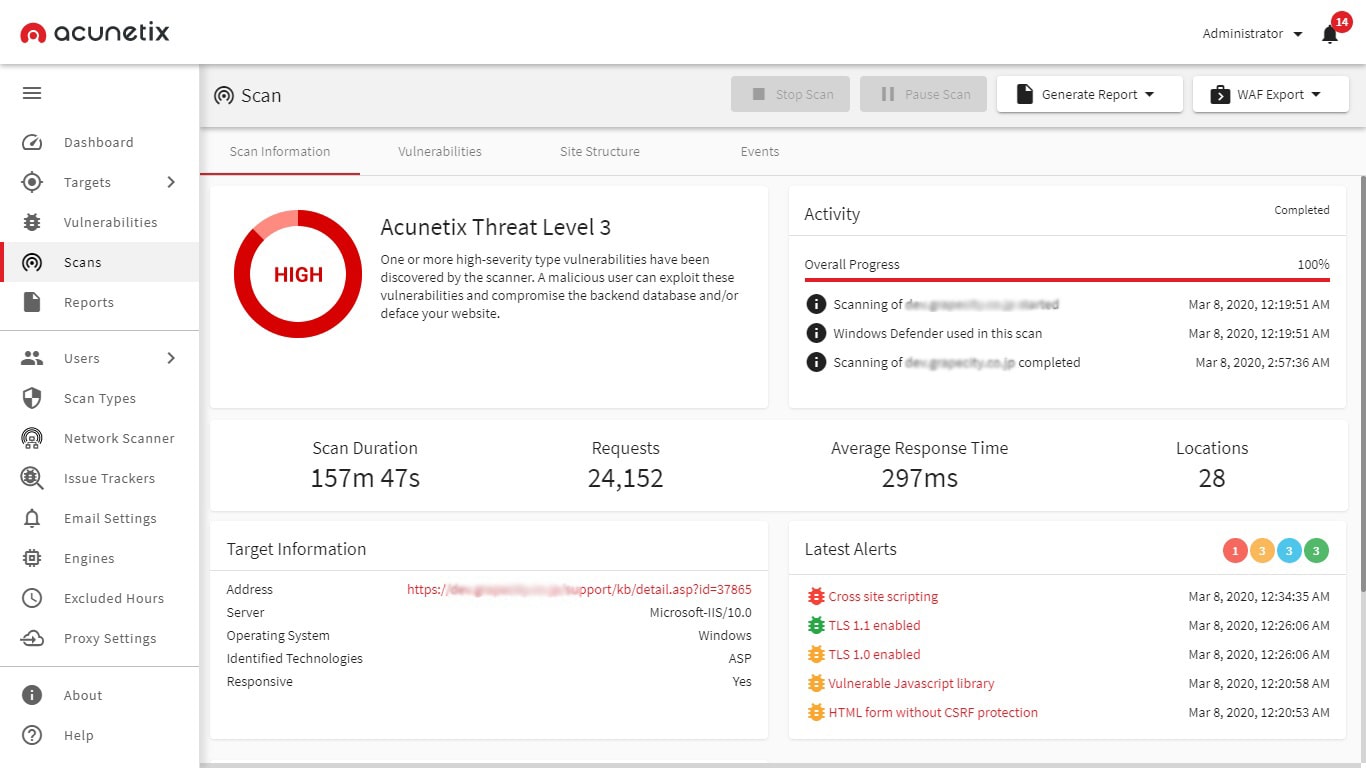Click the Users people icon
Viewport: 1366px width, 768px height.
(32, 358)
